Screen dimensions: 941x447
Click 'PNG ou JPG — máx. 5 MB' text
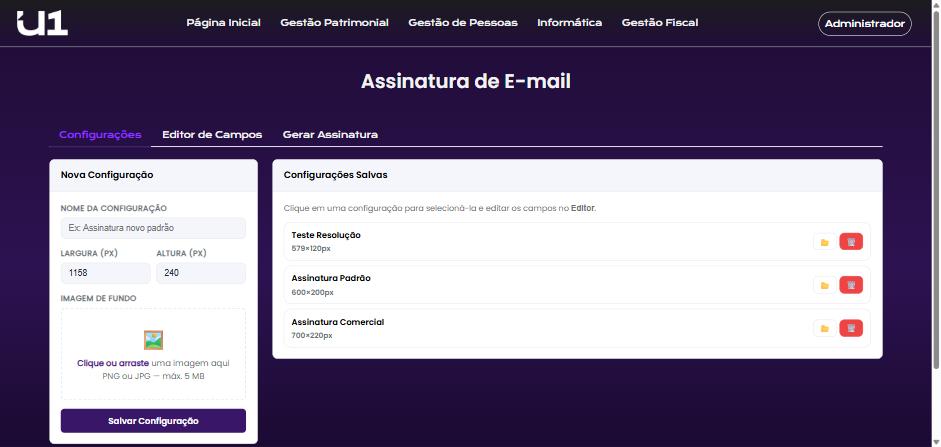tap(154, 376)
